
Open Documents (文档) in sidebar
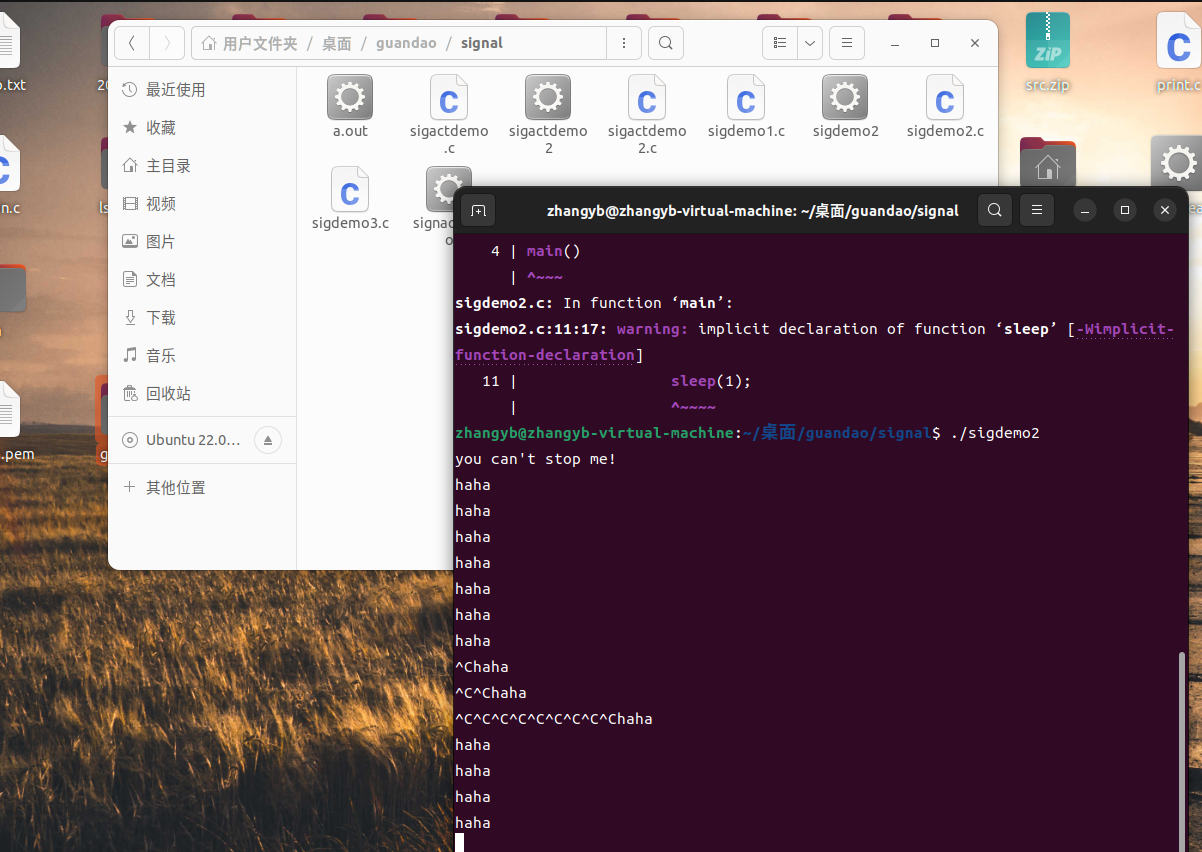tap(202, 280)
